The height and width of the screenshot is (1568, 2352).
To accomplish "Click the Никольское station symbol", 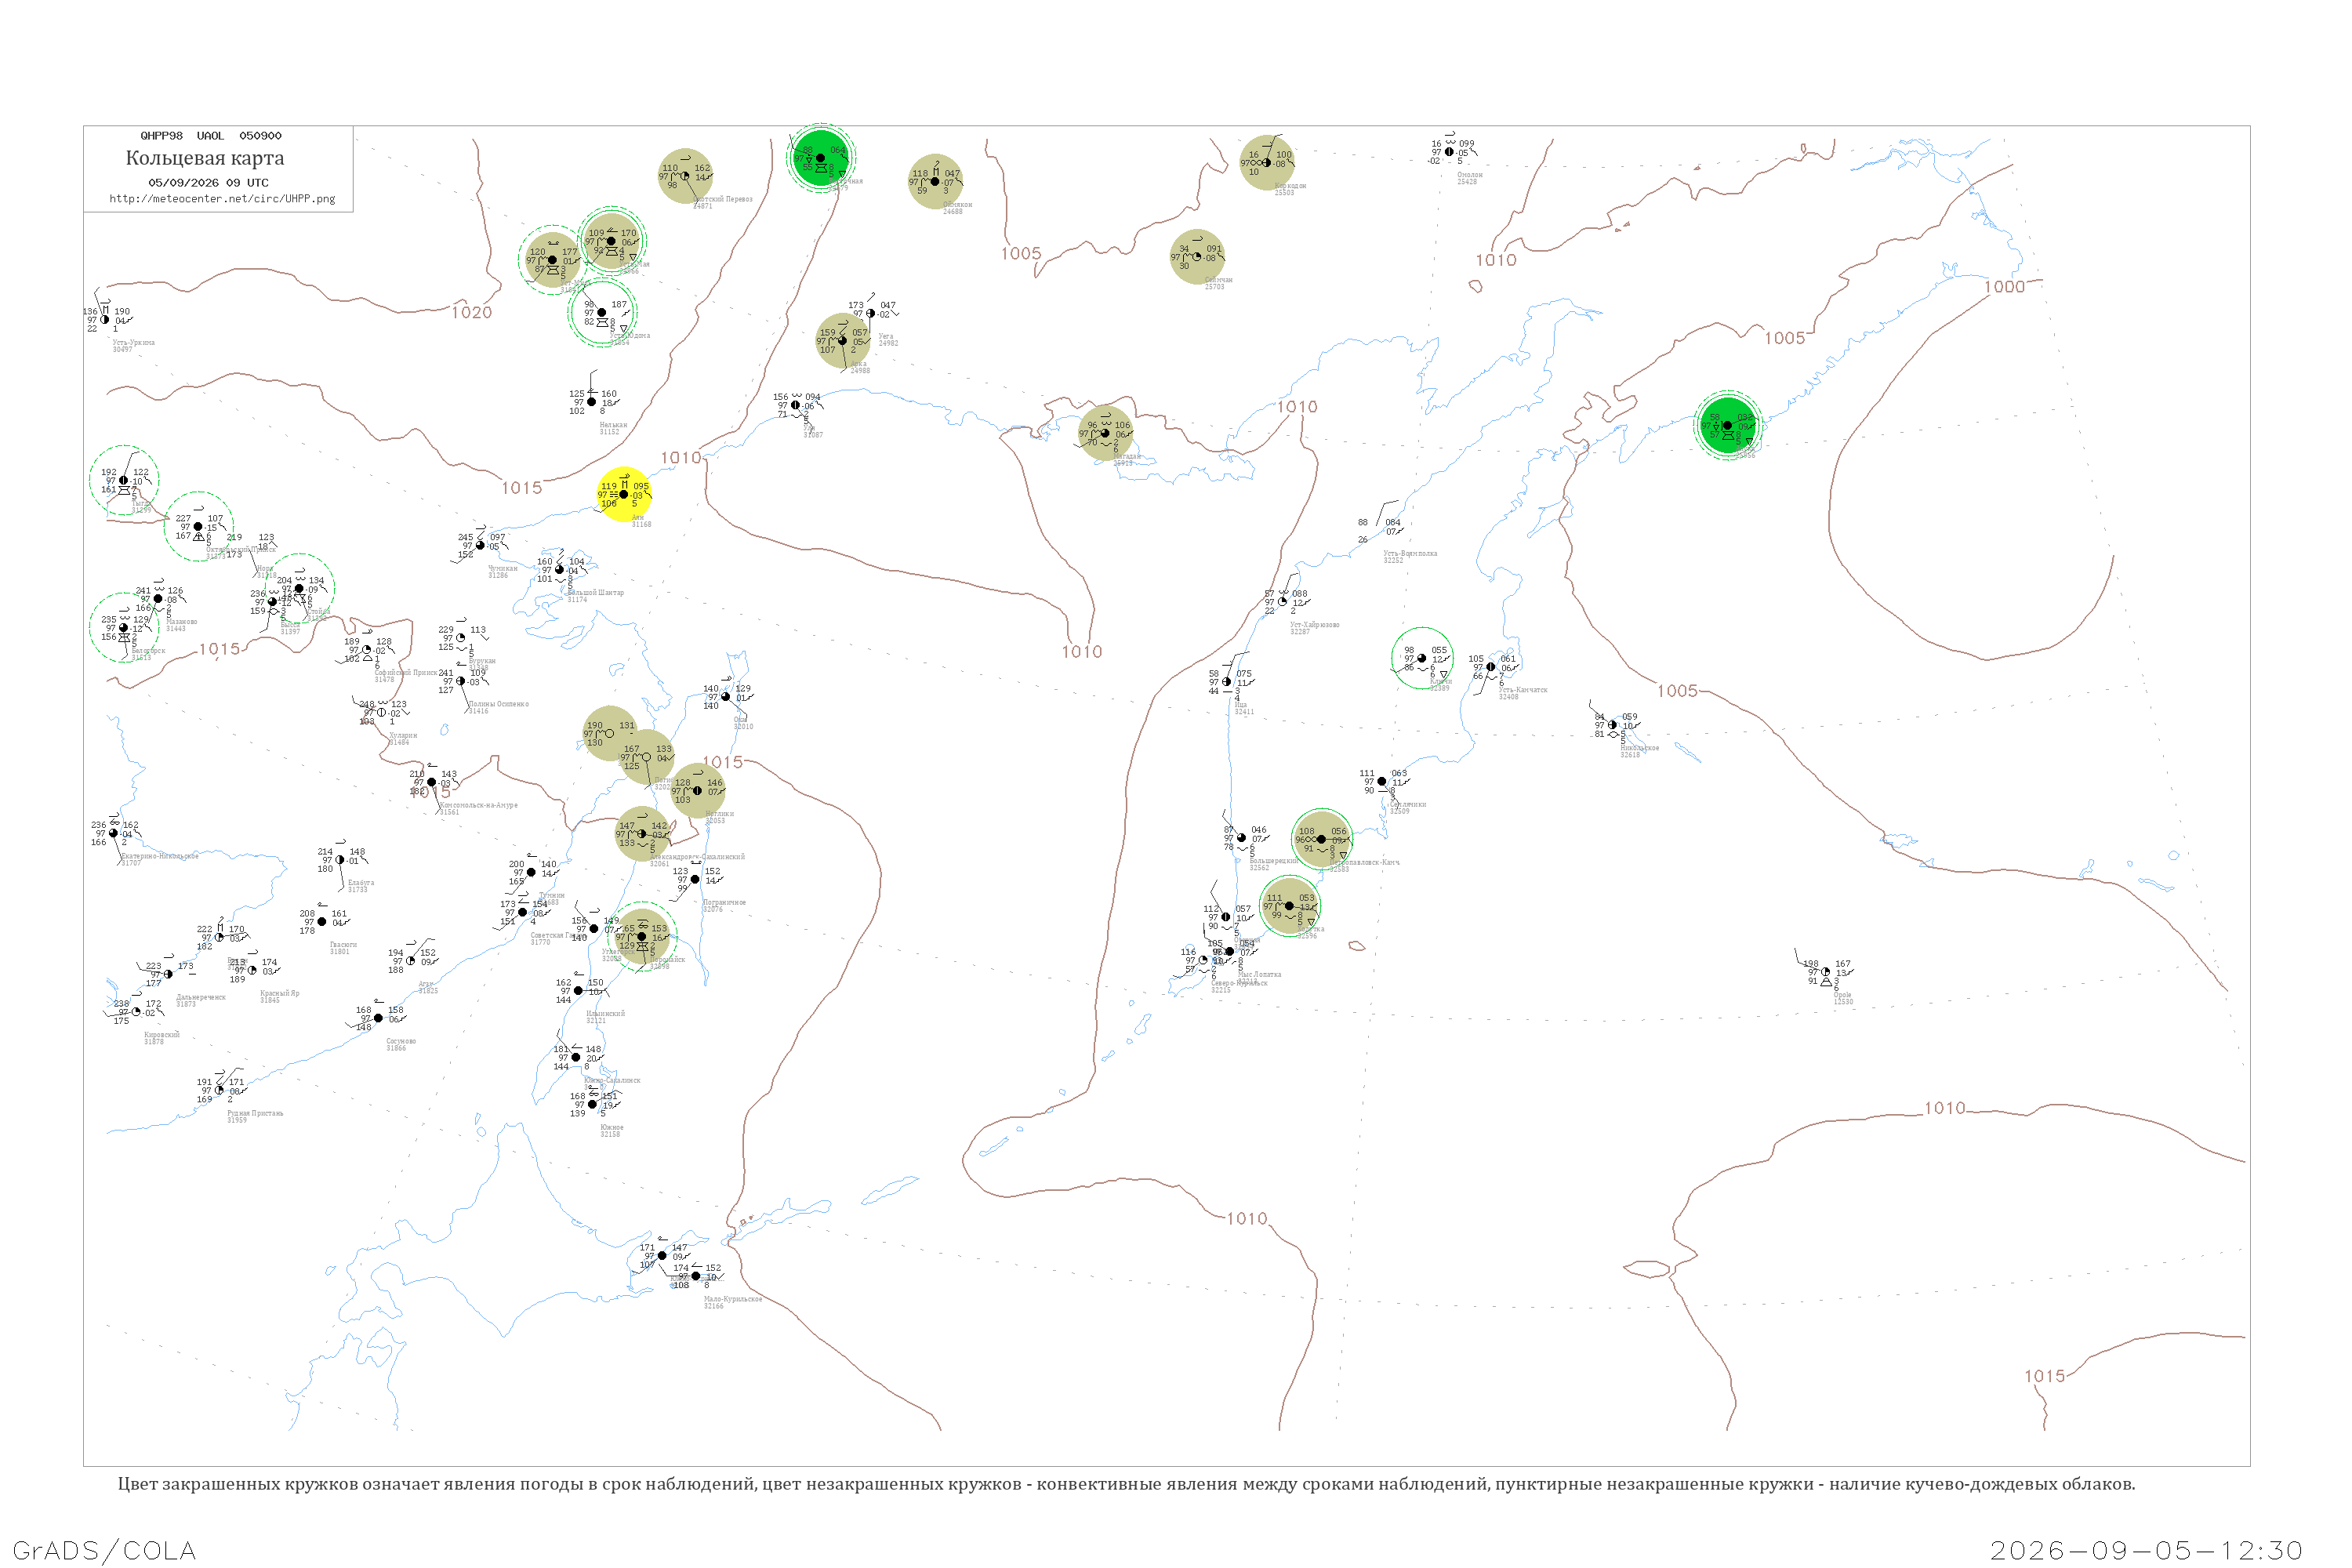I will tap(1612, 725).
